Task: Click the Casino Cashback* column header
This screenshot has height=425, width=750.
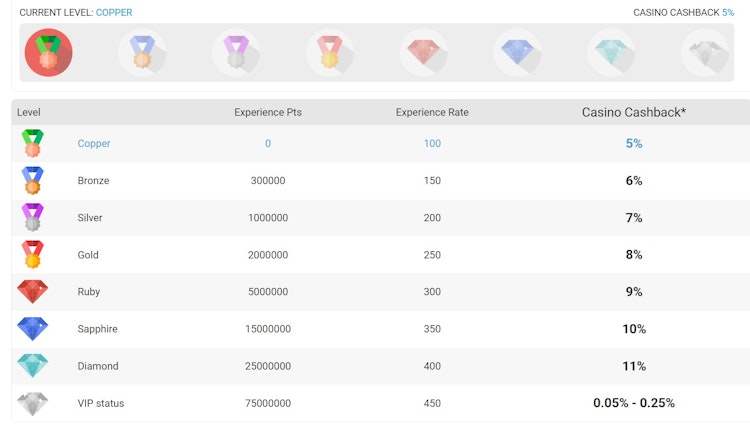Action: point(634,112)
